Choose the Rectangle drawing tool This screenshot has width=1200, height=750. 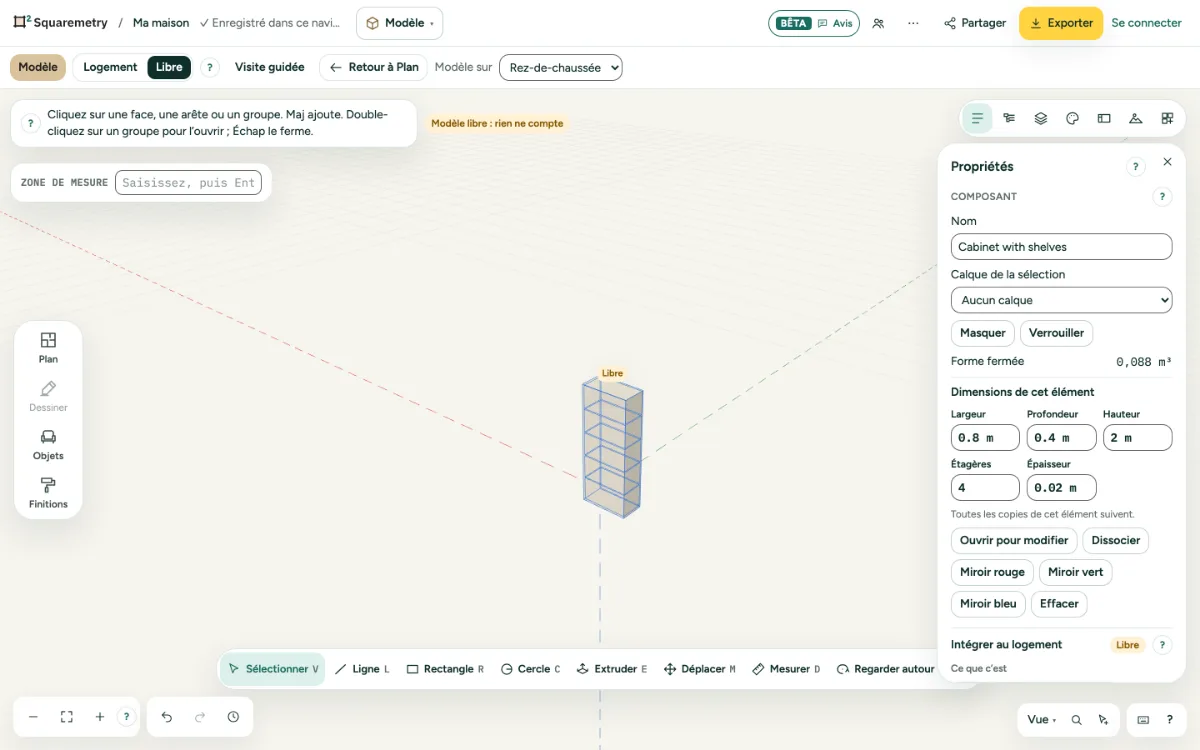[445, 669]
